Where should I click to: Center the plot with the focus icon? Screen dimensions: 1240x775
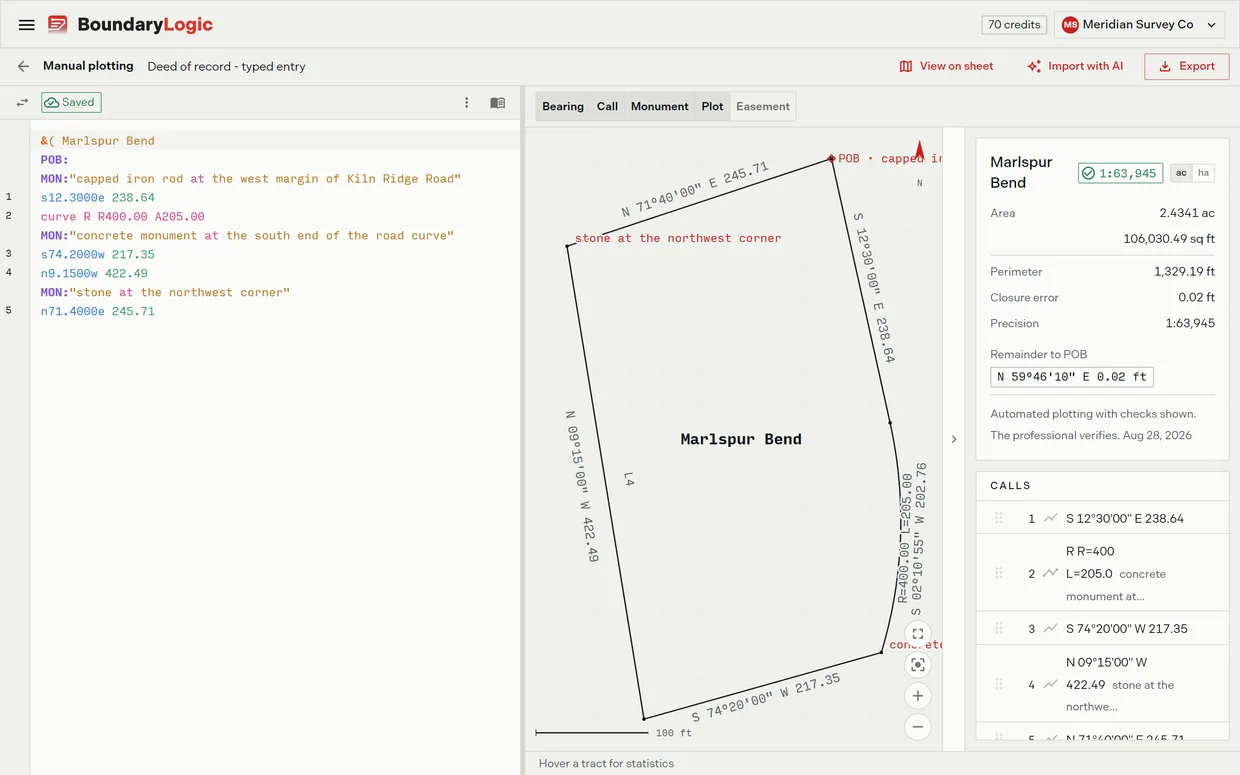pos(918,665)
